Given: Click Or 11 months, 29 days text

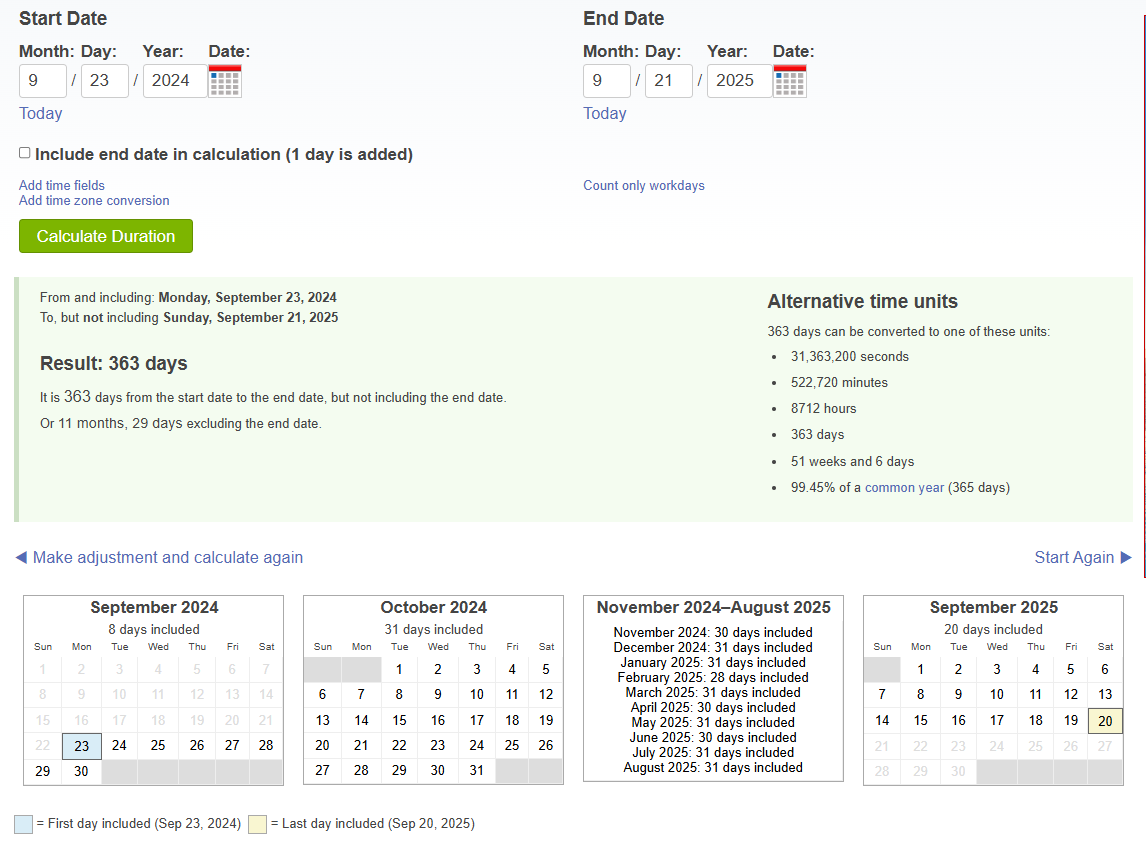Looking at the screenshot, I should pos(181,424).
